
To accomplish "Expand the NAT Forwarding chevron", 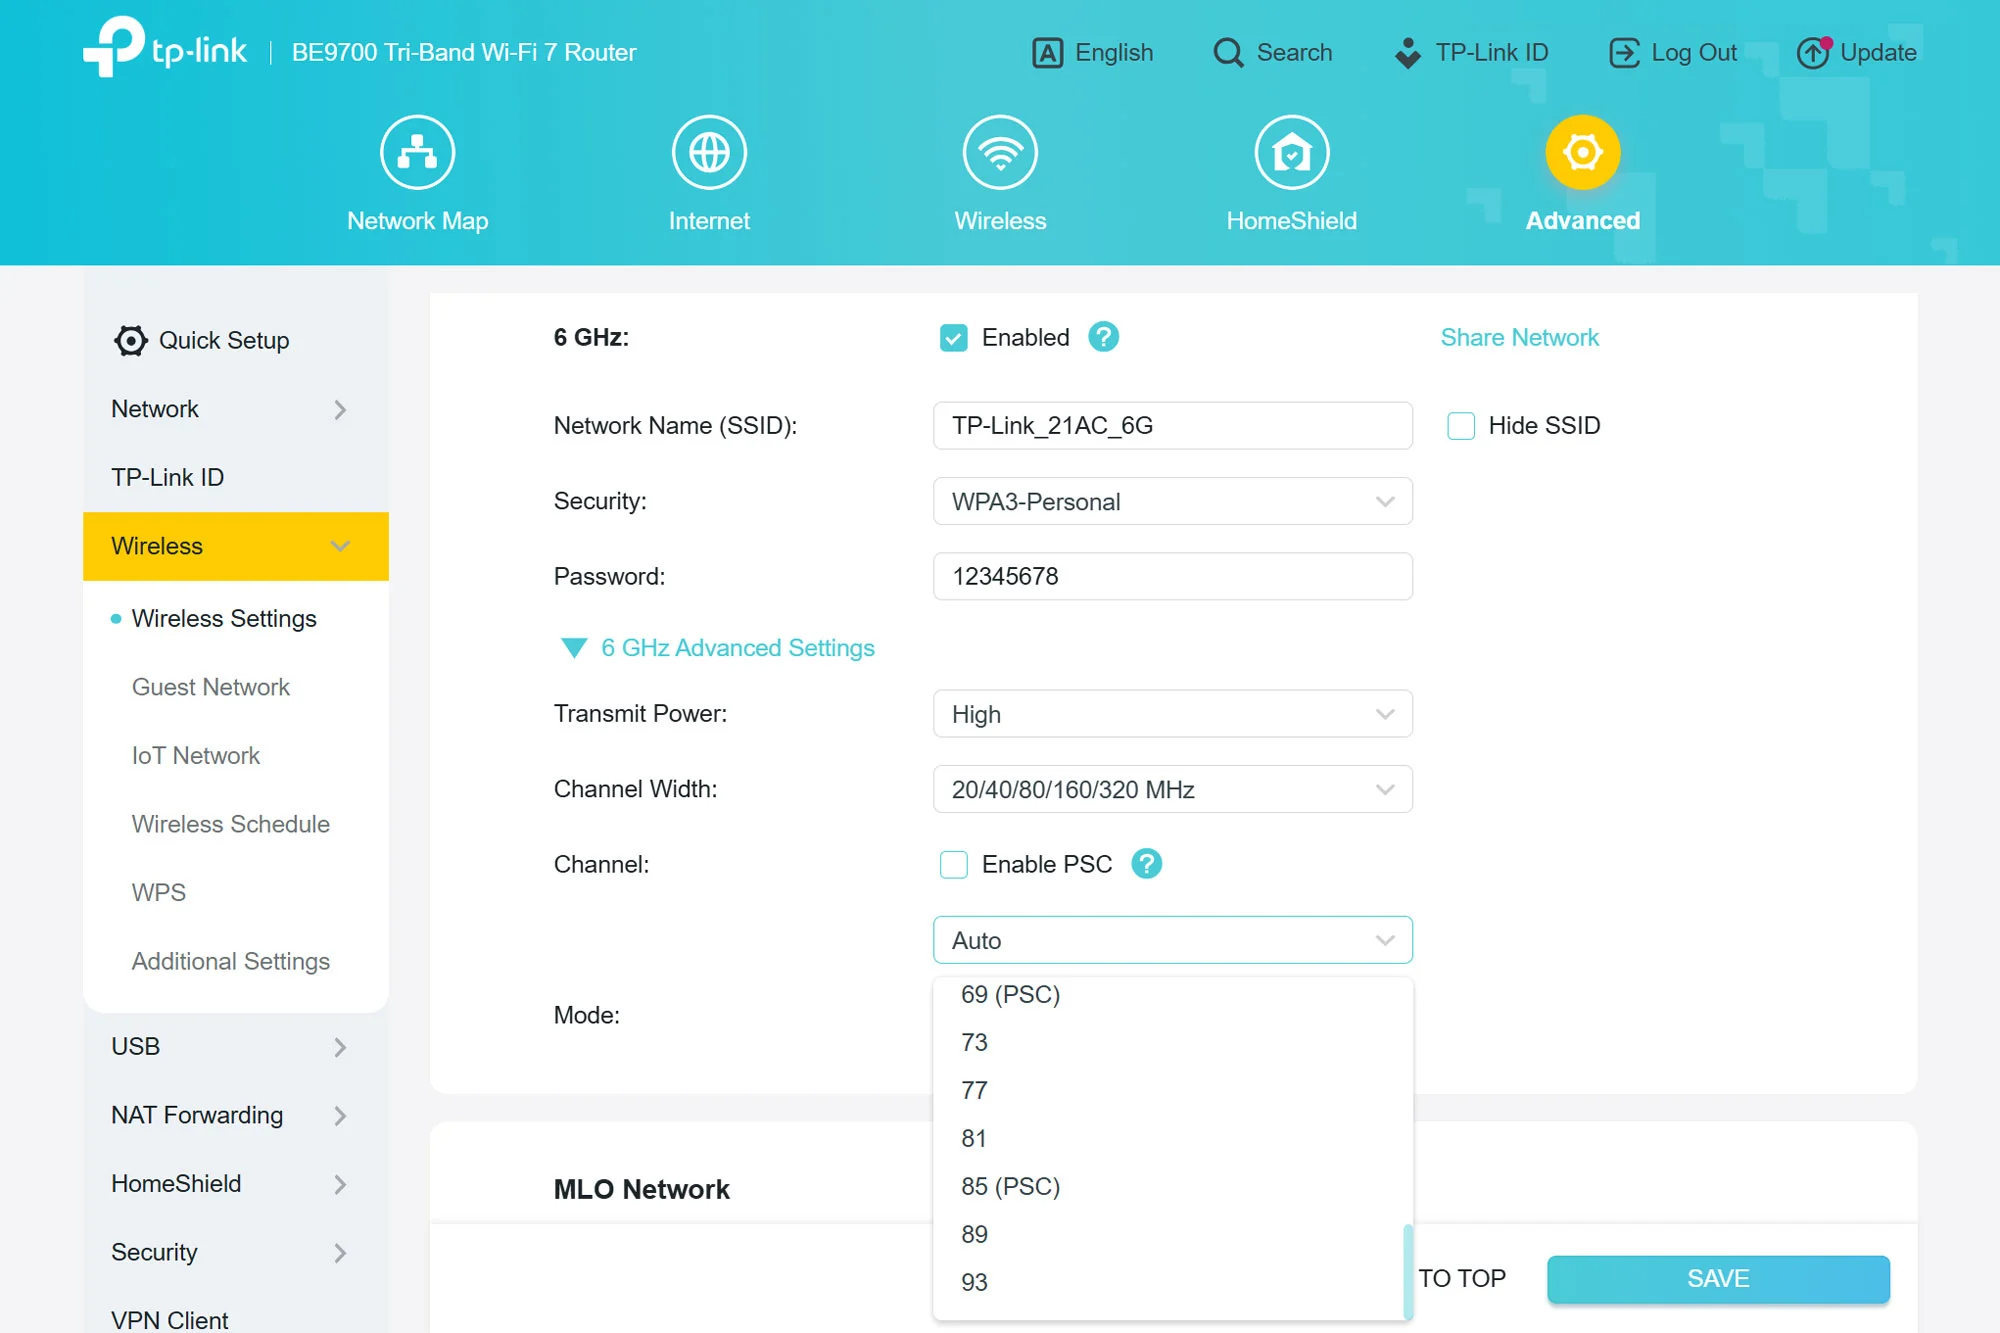I will click(x=340, y=1116).
